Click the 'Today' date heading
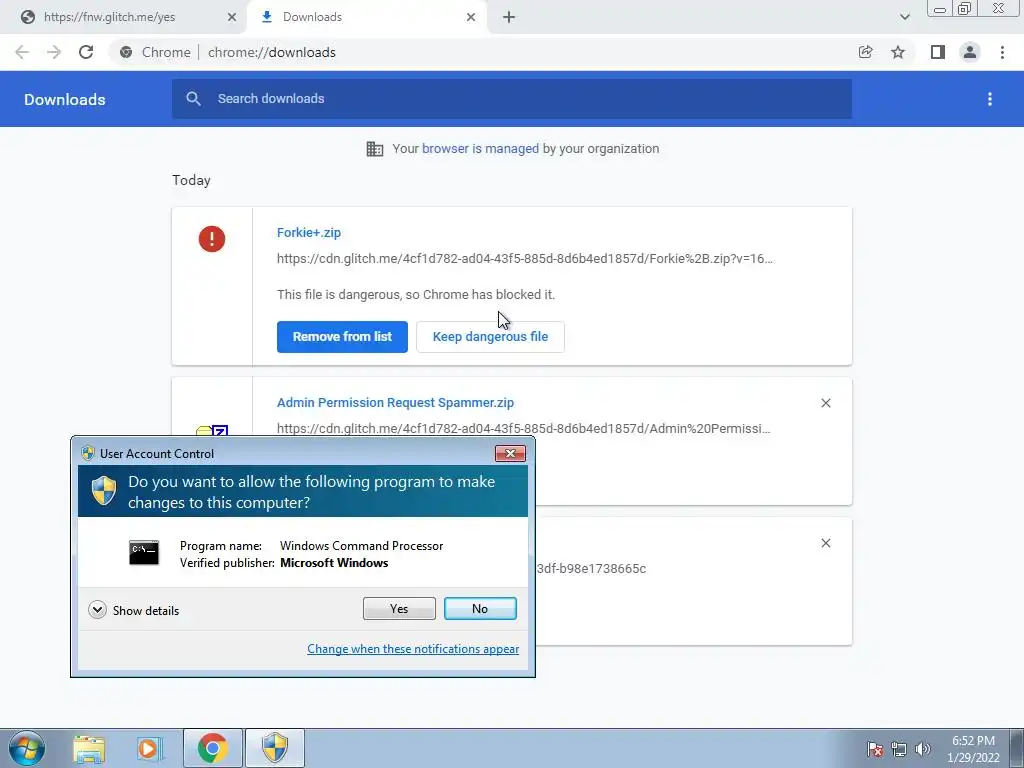 coord(191,180)
